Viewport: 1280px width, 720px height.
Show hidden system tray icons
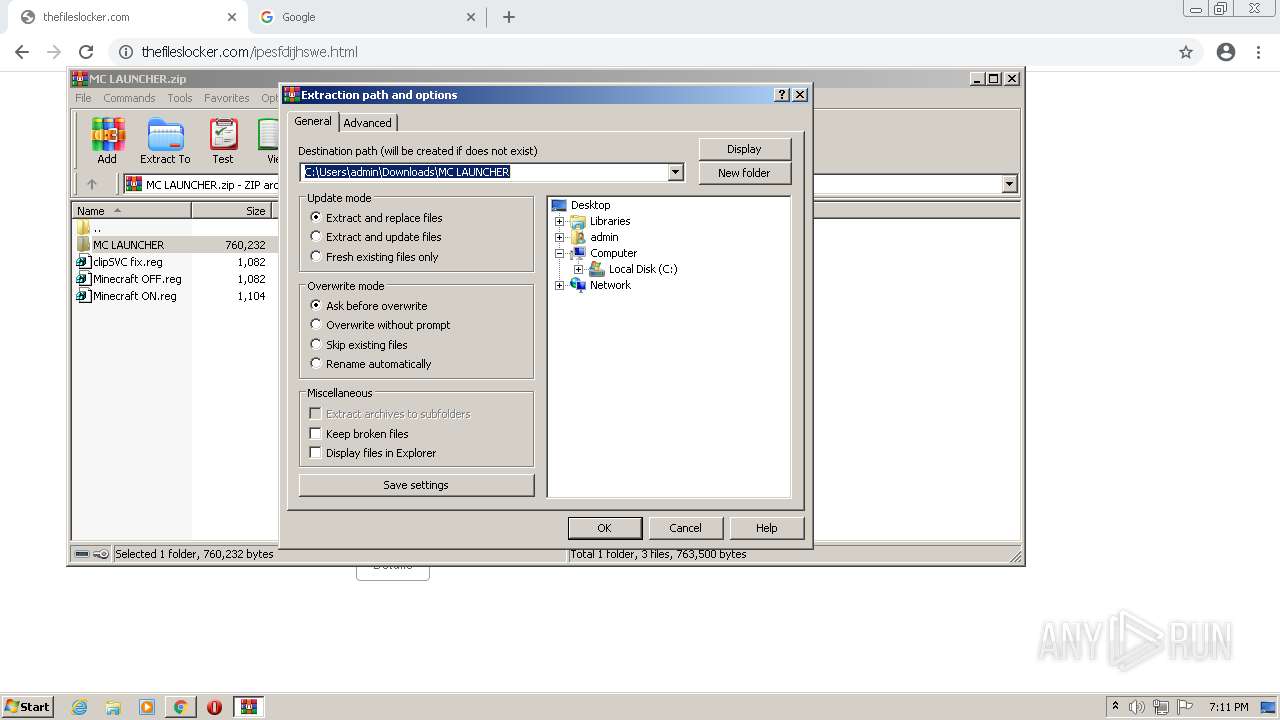click(x=1115, y=707)
